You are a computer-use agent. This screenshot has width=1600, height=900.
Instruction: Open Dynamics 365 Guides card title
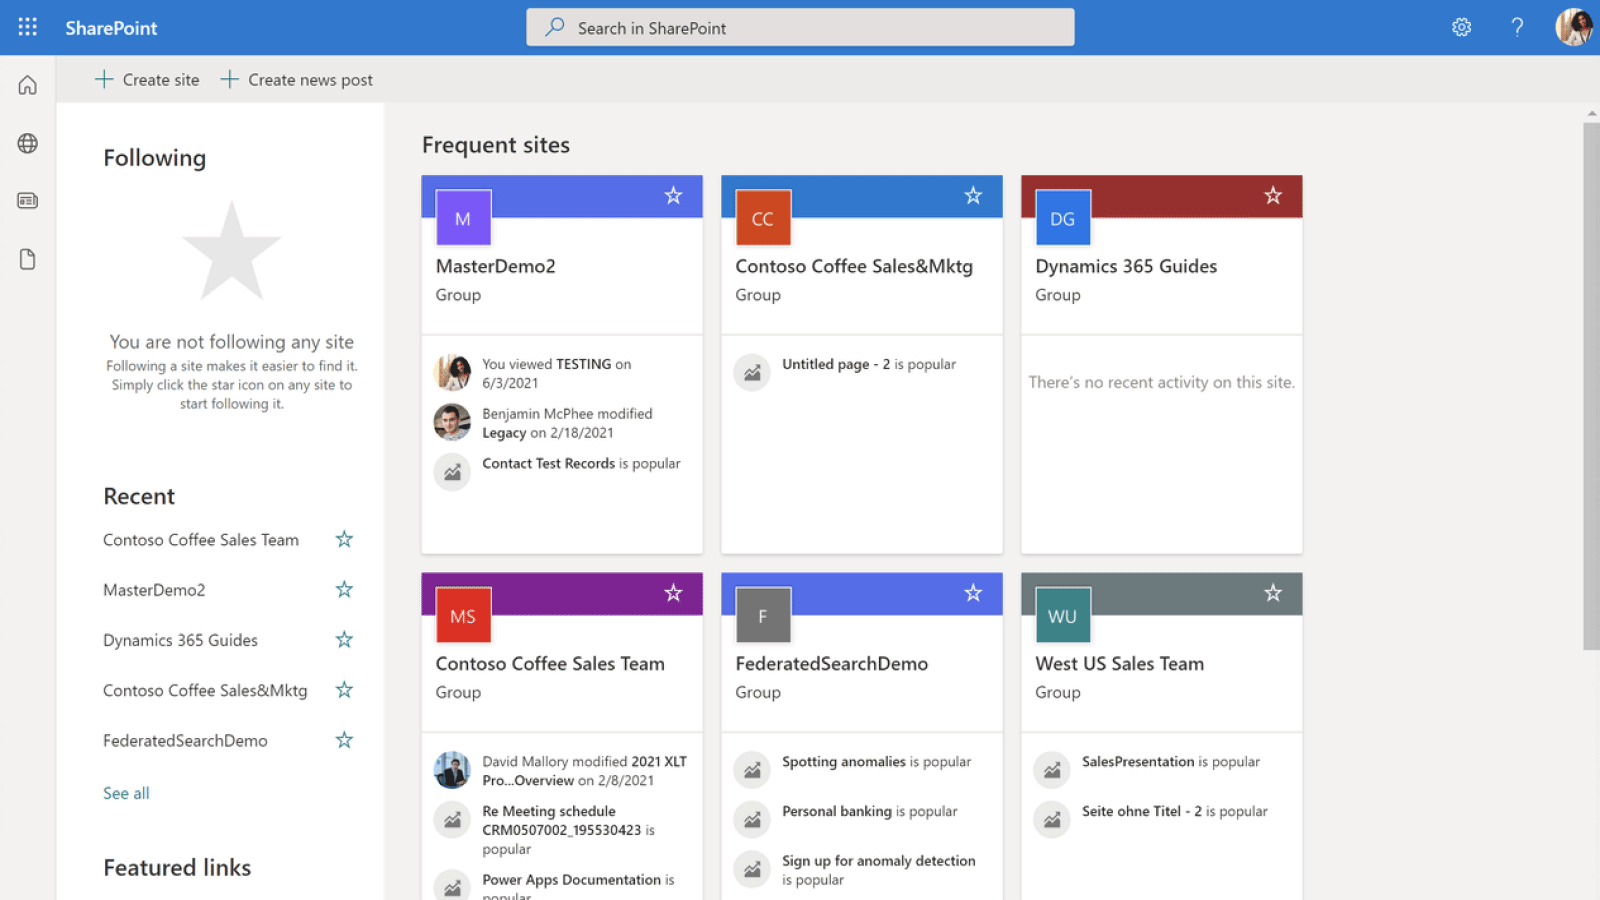(1126, 266)
